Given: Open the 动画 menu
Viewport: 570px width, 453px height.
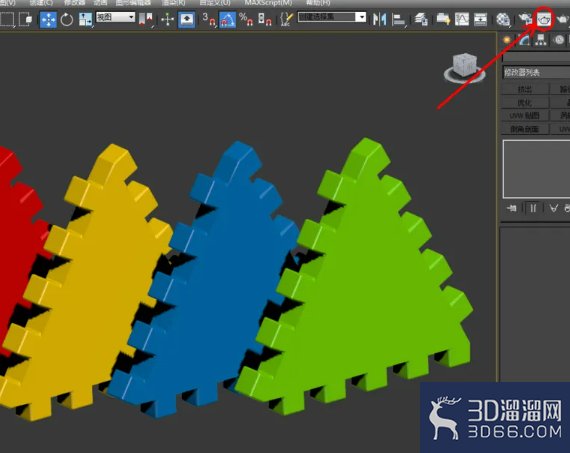Looking at the screenshot, I should pos(100,3).
